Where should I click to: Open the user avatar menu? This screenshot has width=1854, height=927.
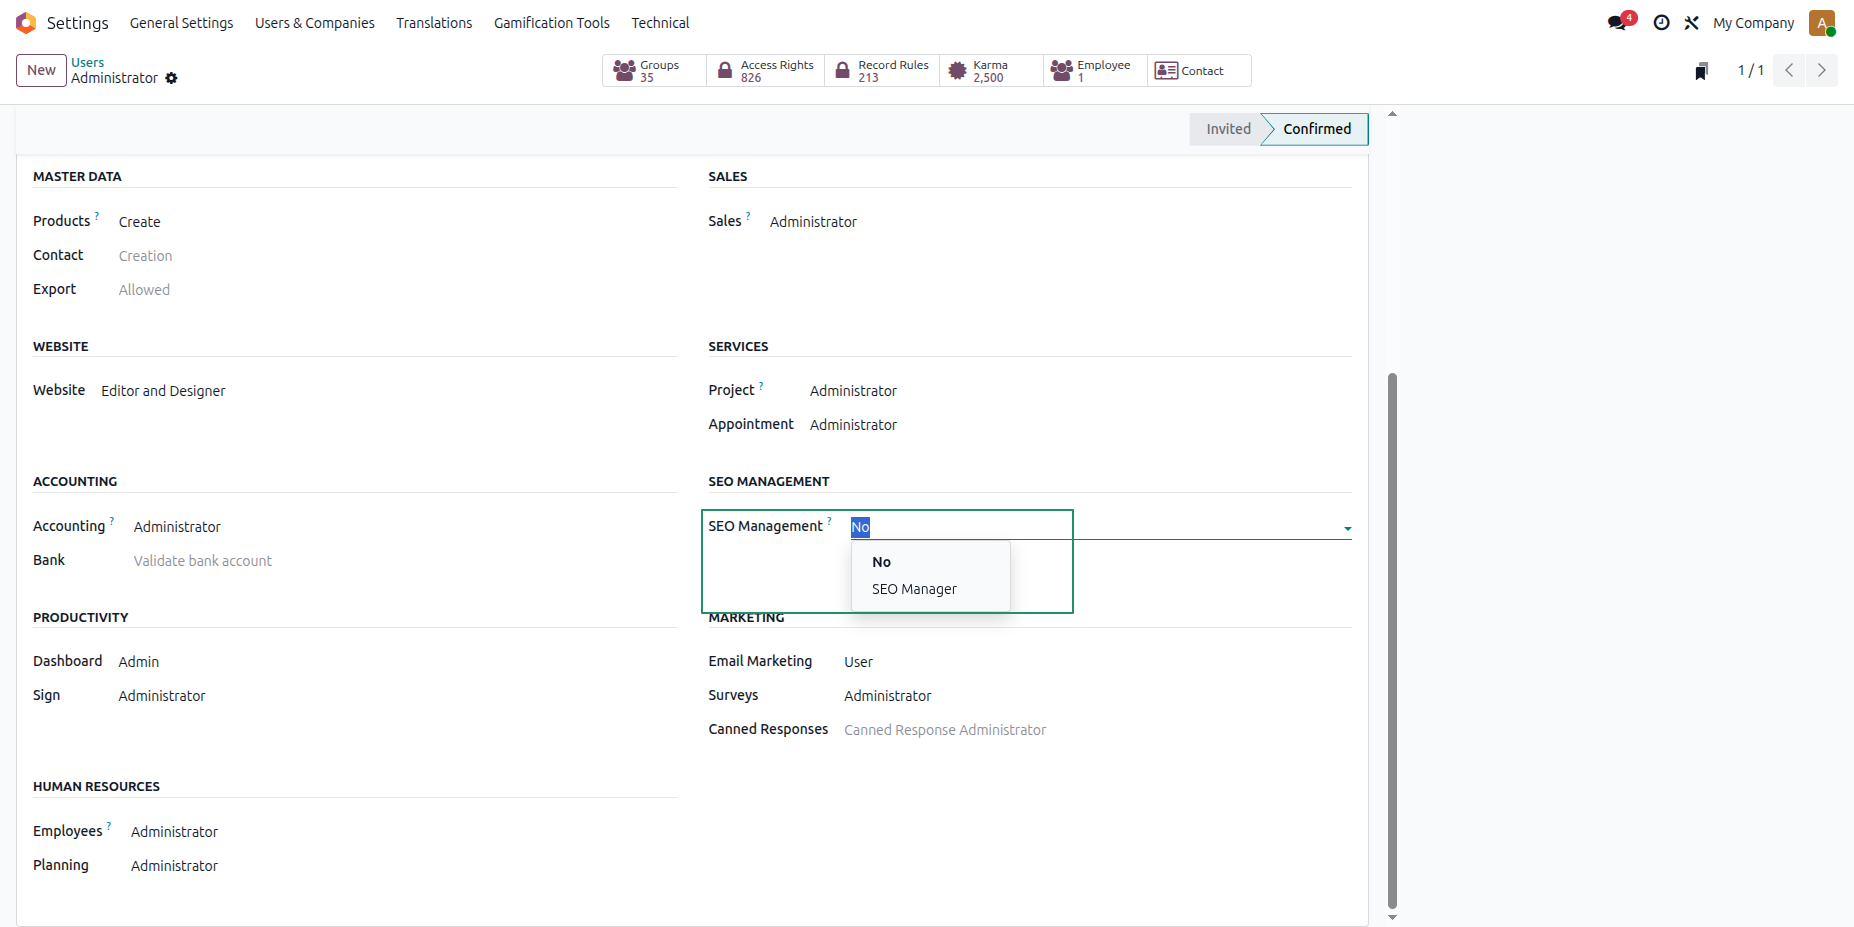(1822, 22)
